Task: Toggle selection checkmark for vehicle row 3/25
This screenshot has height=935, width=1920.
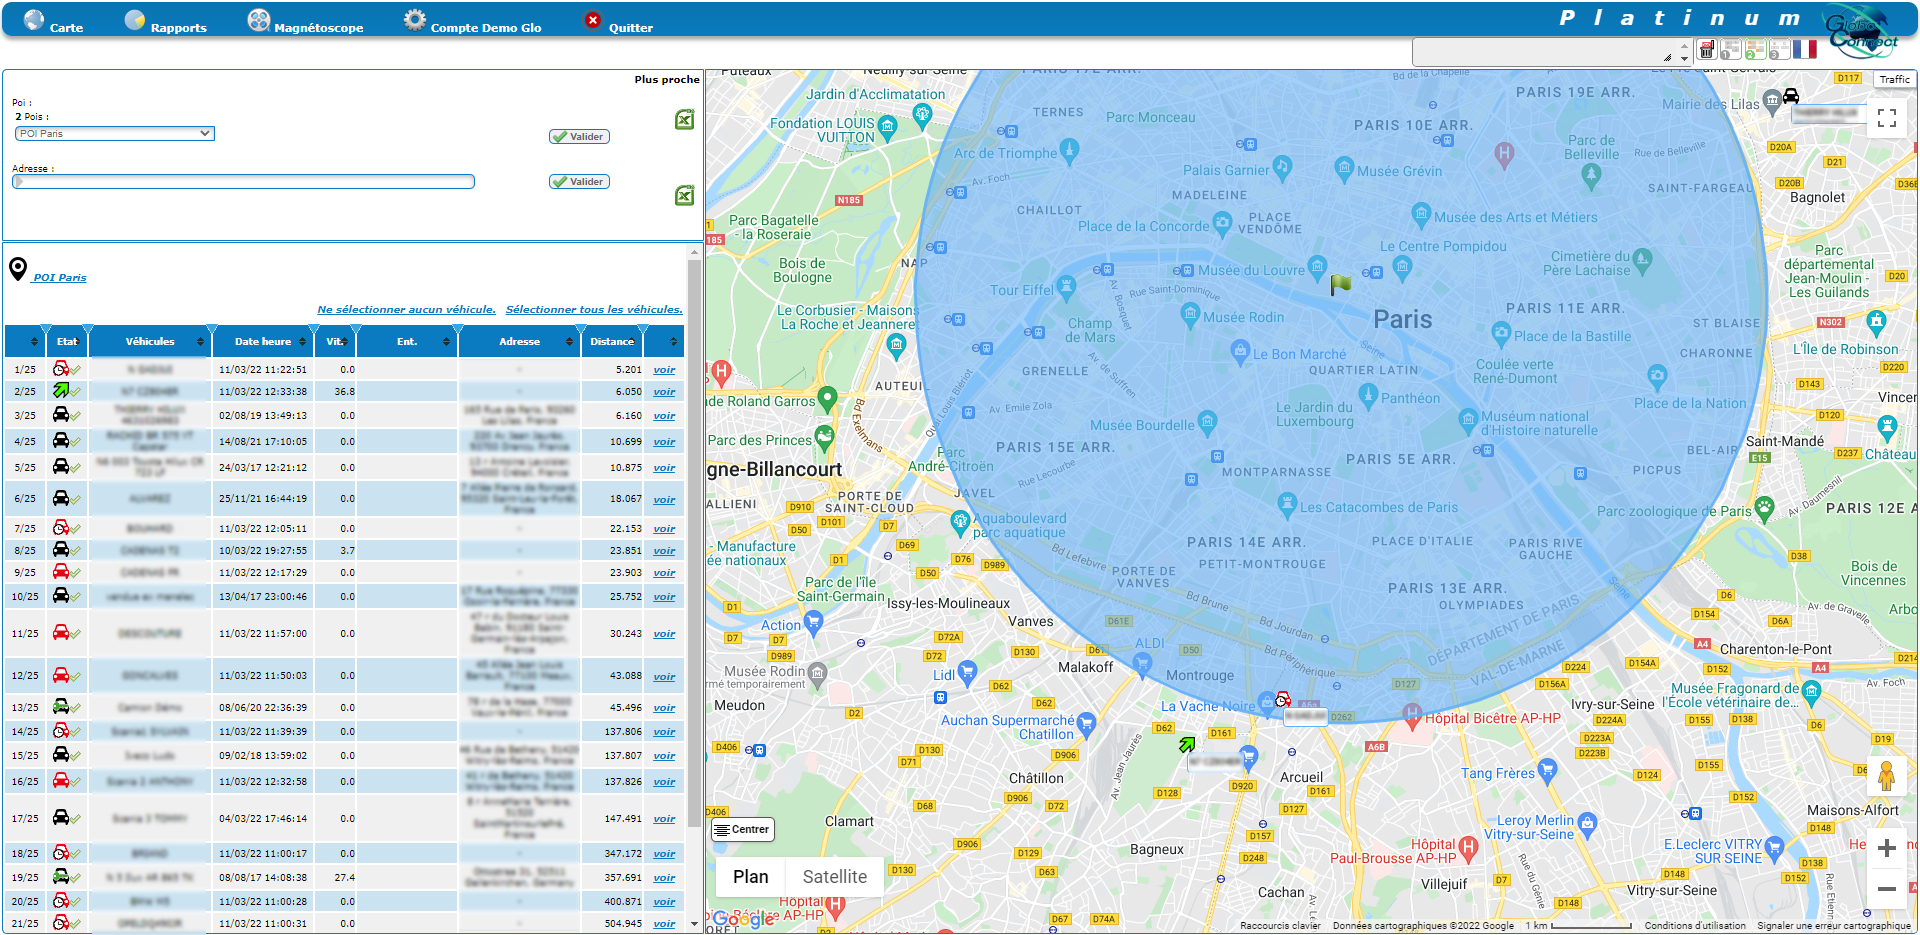Action: coord(76,417)
